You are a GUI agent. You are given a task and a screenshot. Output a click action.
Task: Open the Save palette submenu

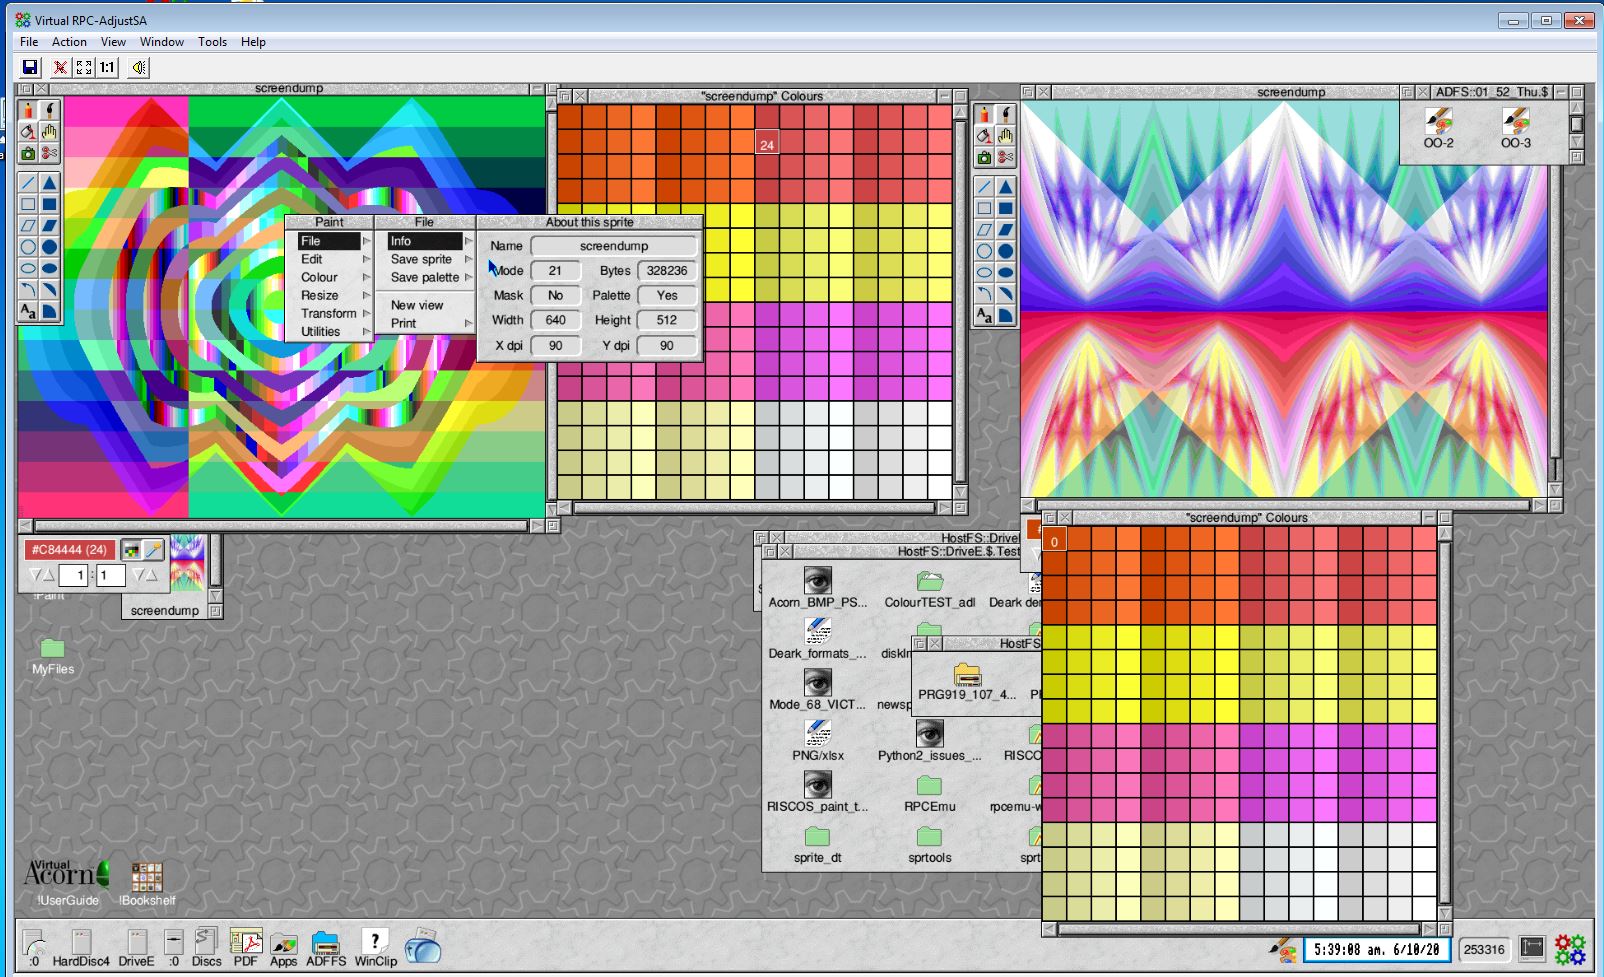[x=430, y=277]
